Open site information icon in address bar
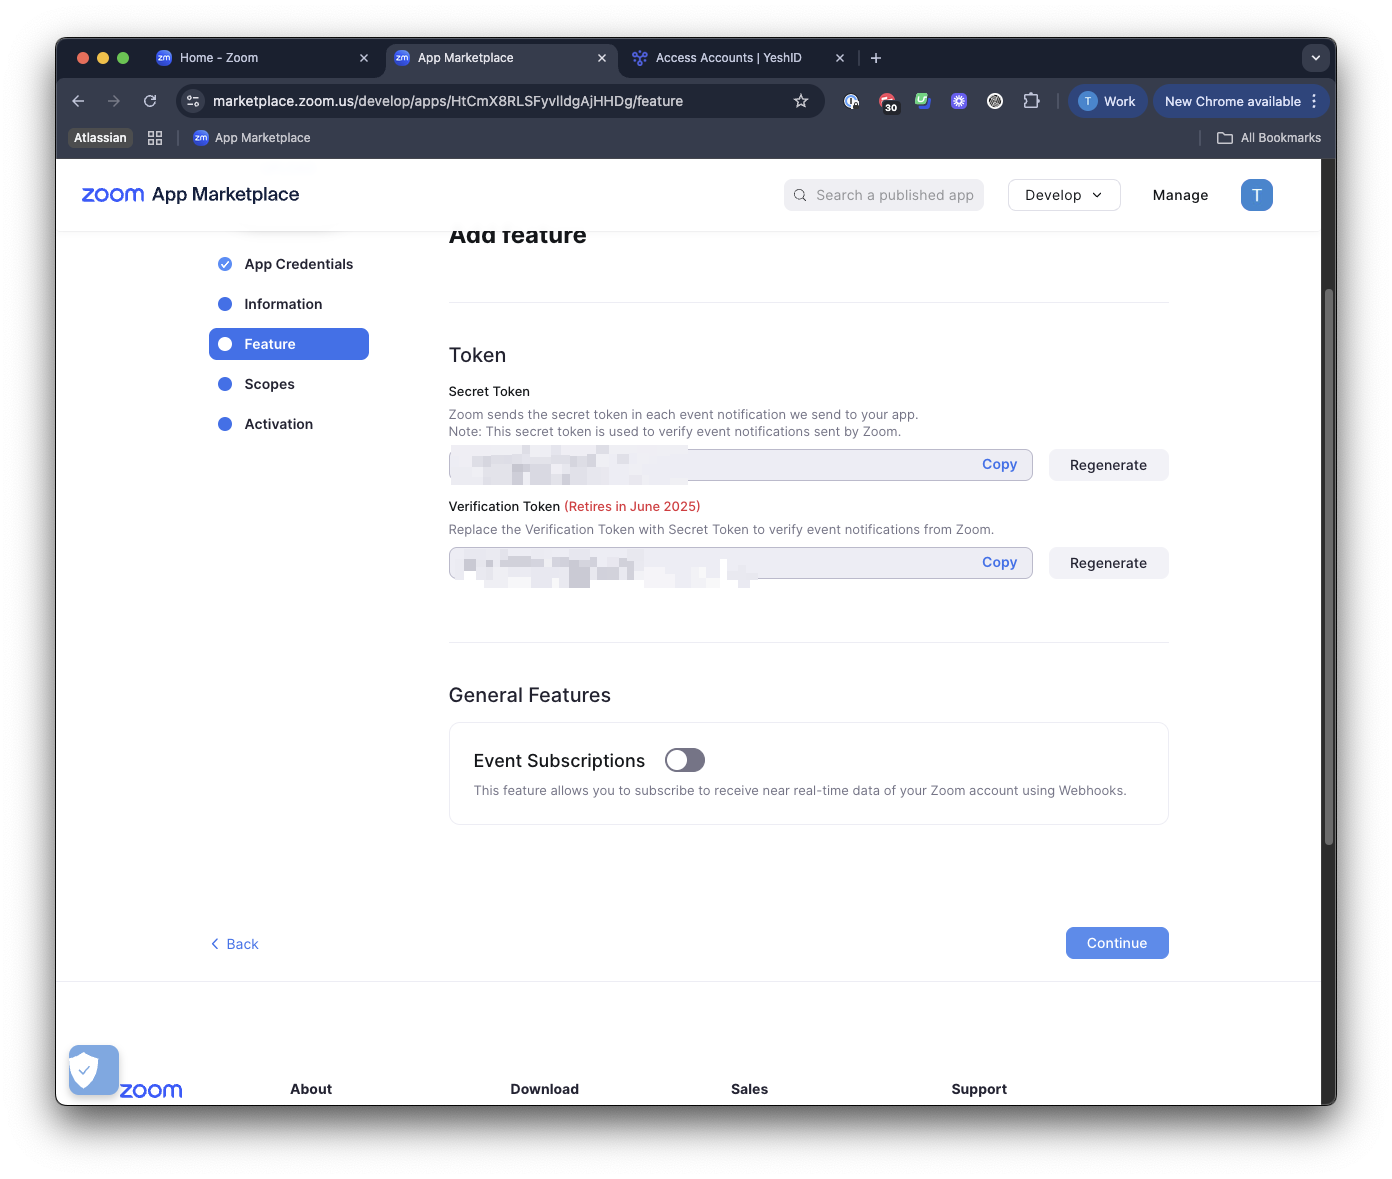1392x1179 pixels. [193, 101]
